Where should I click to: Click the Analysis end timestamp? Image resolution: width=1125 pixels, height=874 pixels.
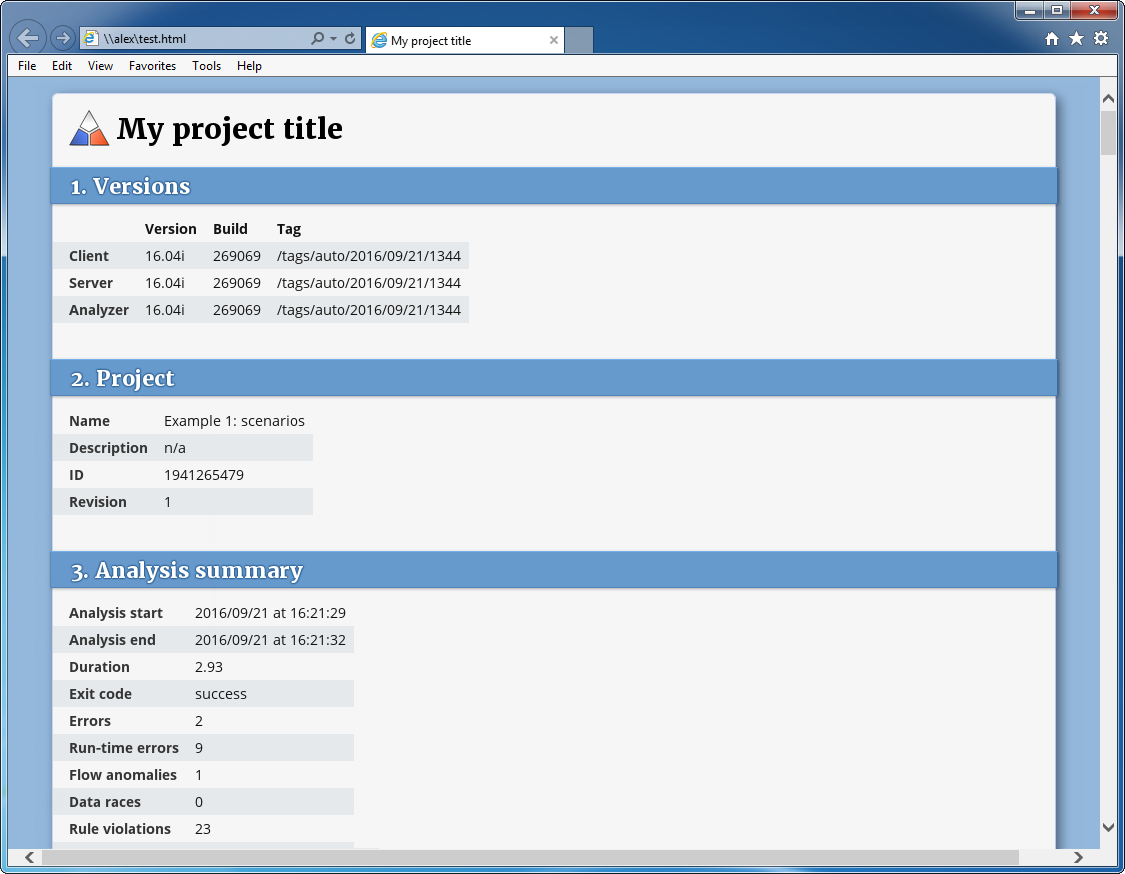270,640
